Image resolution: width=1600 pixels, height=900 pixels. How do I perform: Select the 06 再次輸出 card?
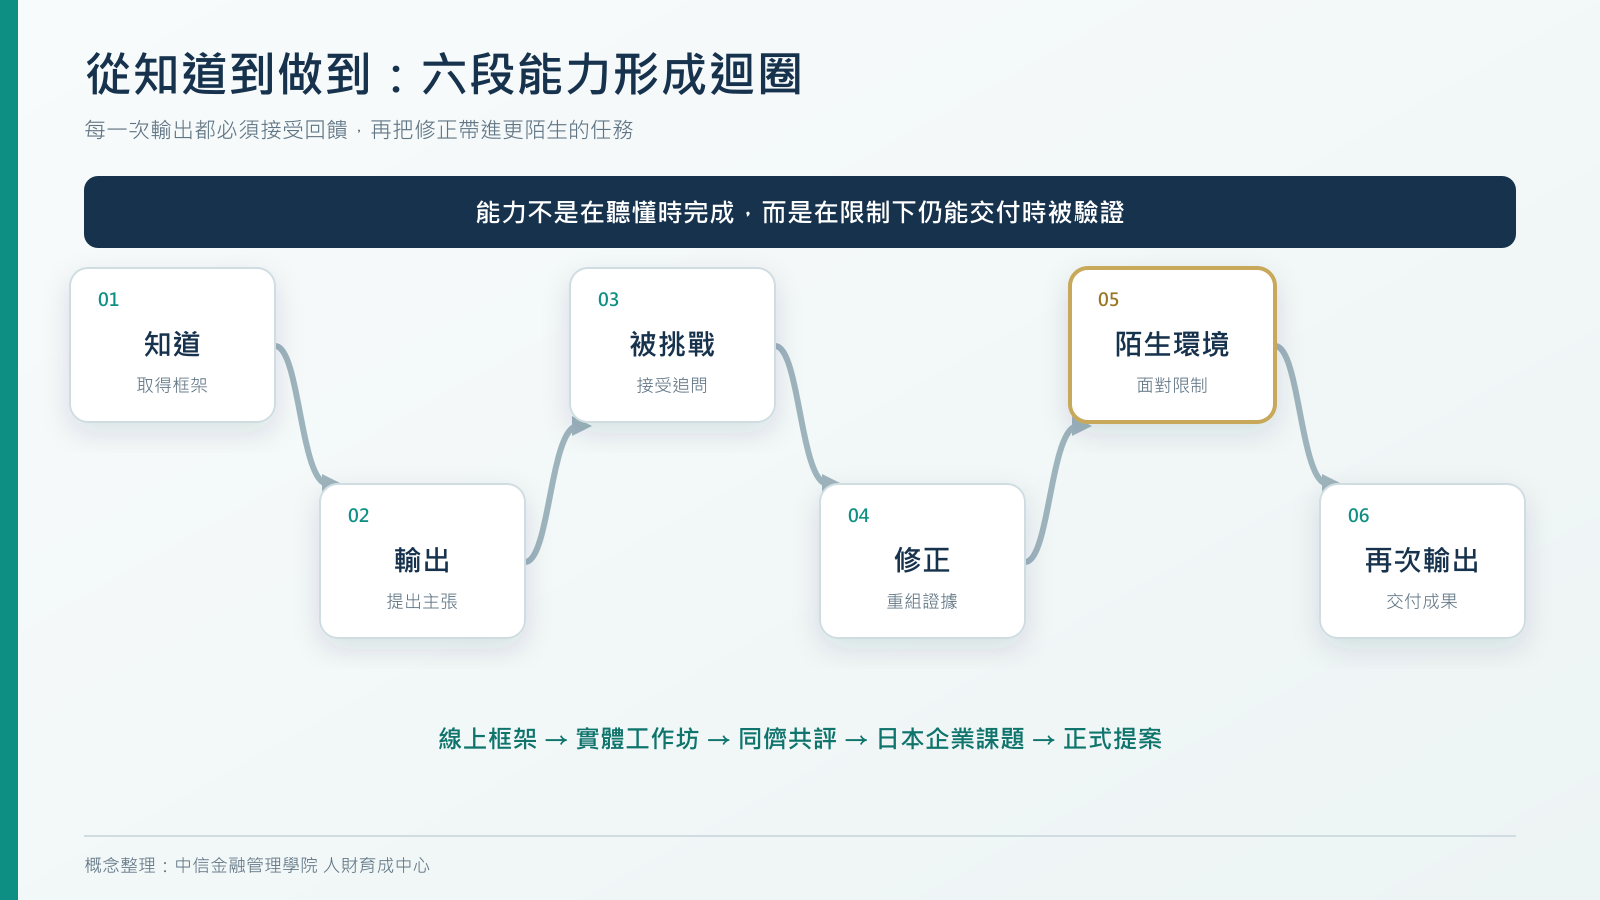click(x=1422, y=561)
